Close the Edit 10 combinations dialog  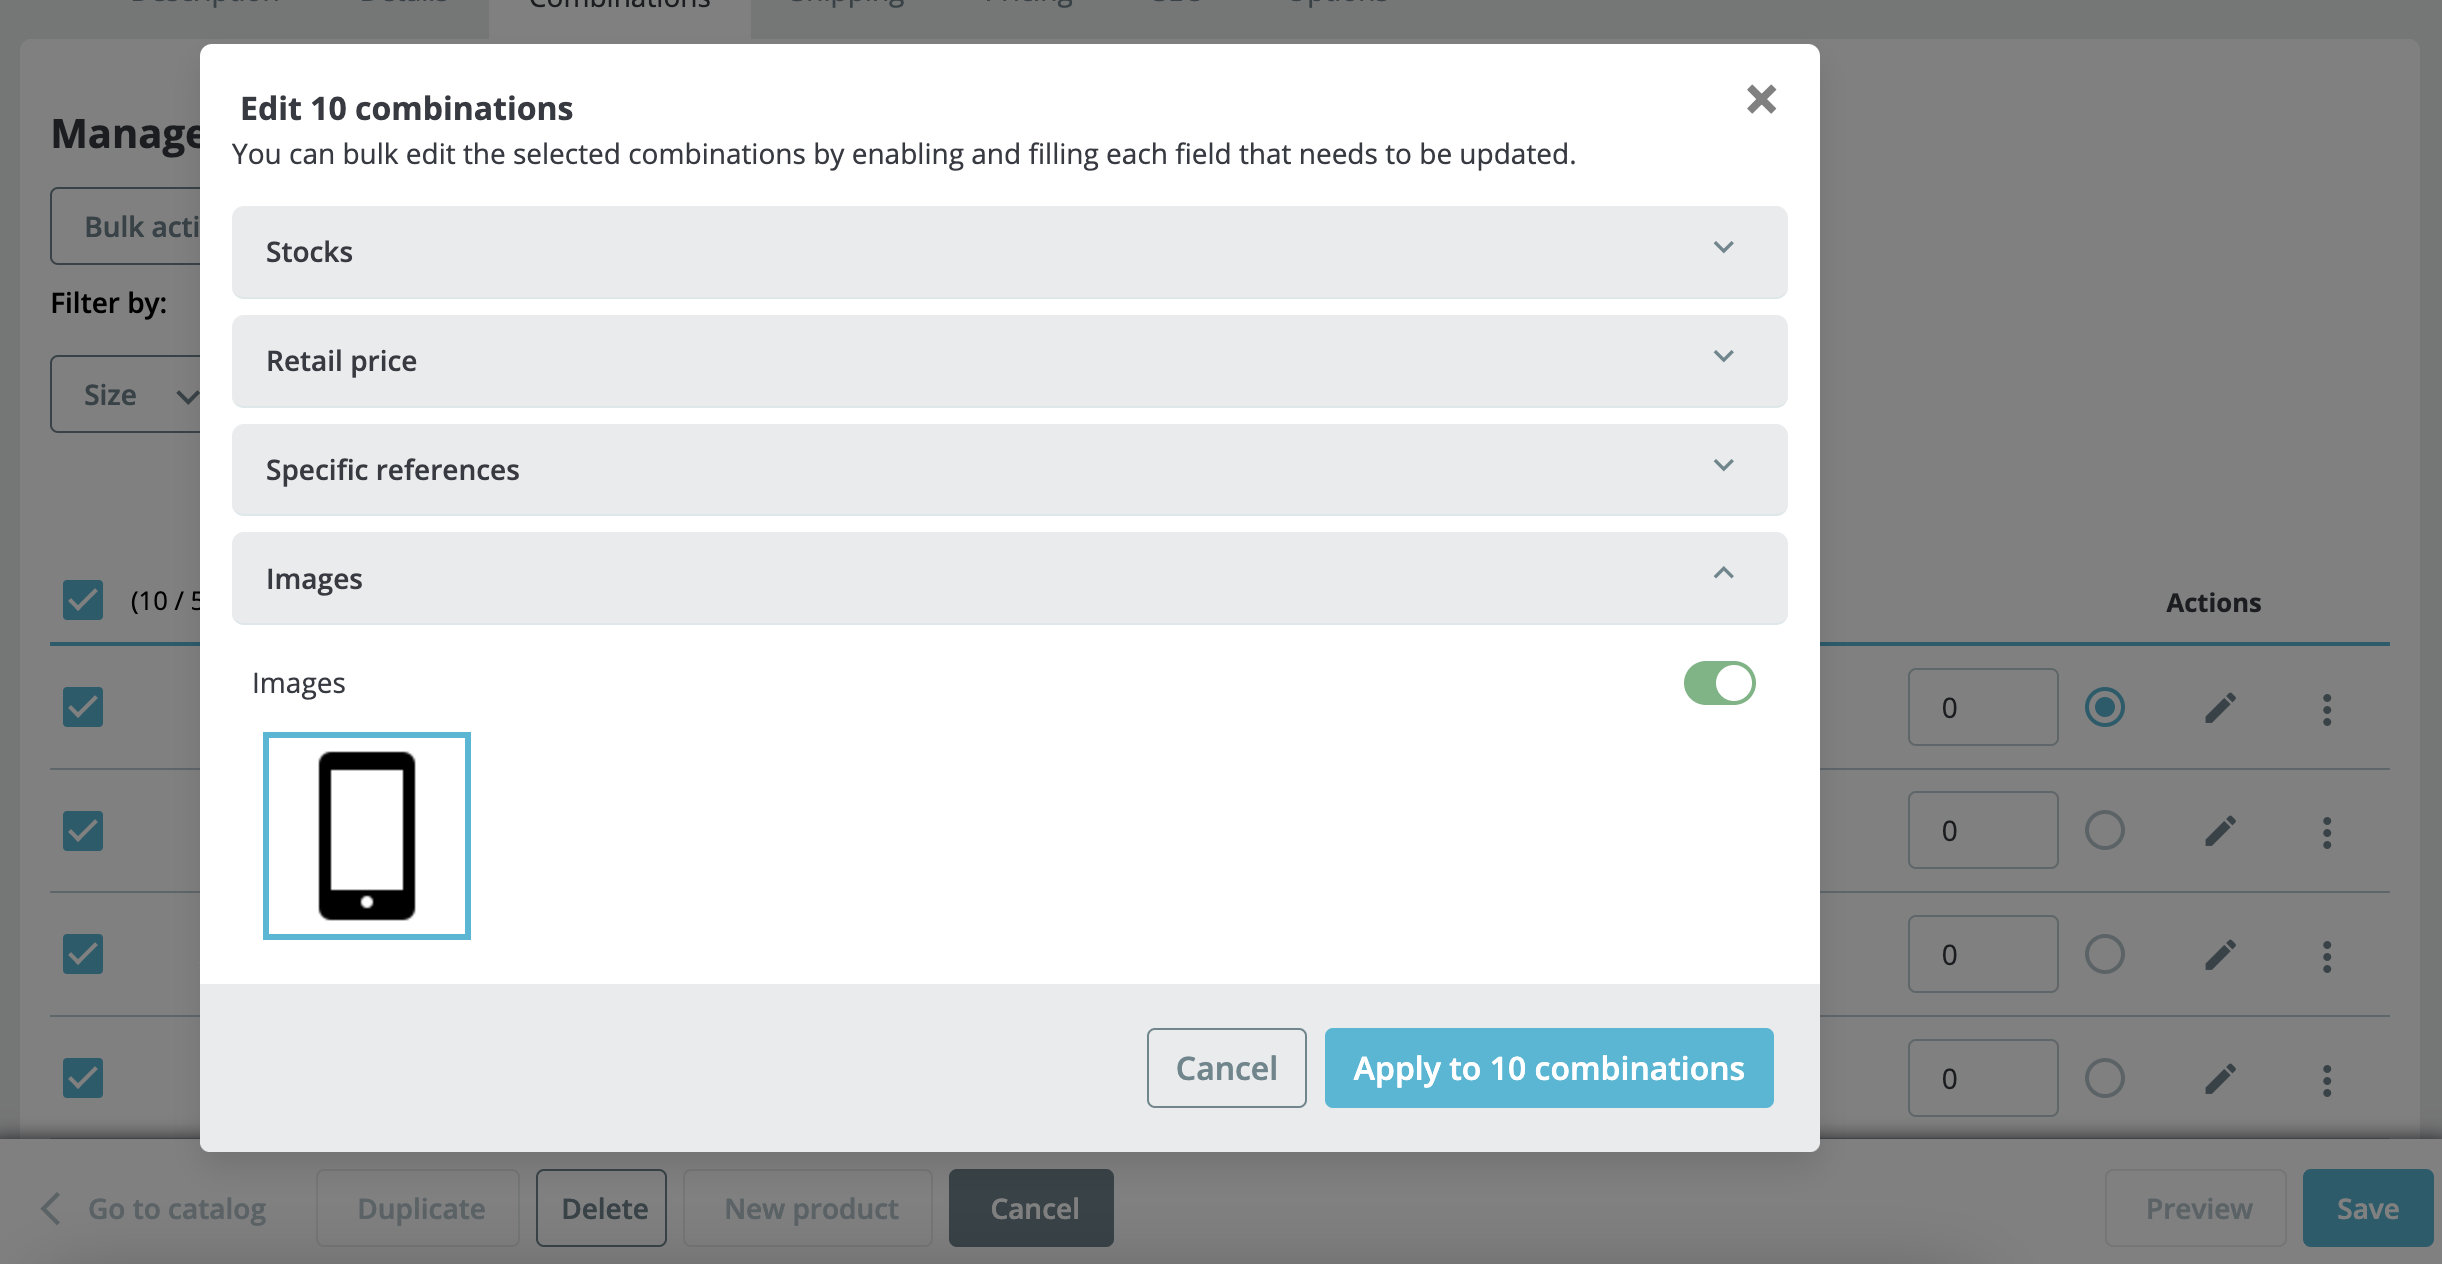coord(1761,99)
